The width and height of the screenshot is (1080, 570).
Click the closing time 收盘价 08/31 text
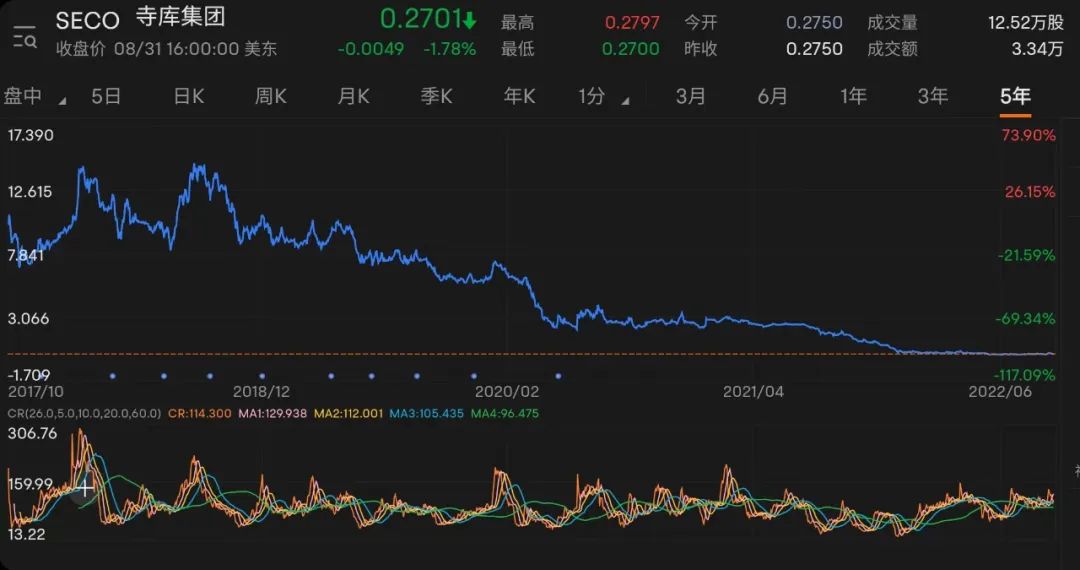[x=167, y=49]
